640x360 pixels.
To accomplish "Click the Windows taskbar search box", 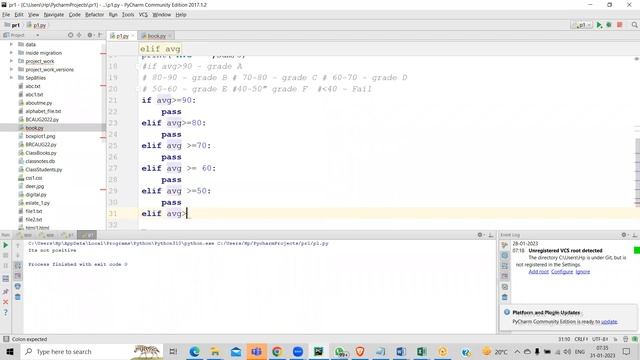I will [x=92, y=351].
